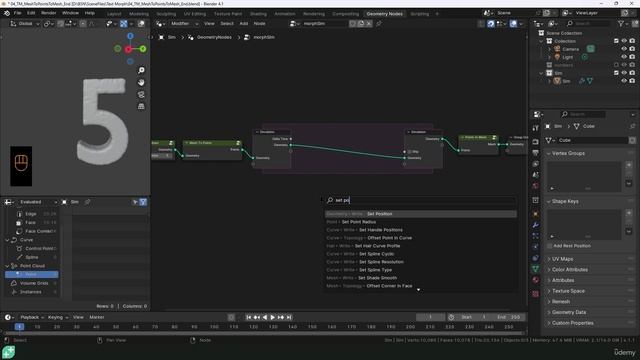Toggle Collection visibility eye in outliner
Viewport: 640px width, 360px height.
tap(624, 41)
